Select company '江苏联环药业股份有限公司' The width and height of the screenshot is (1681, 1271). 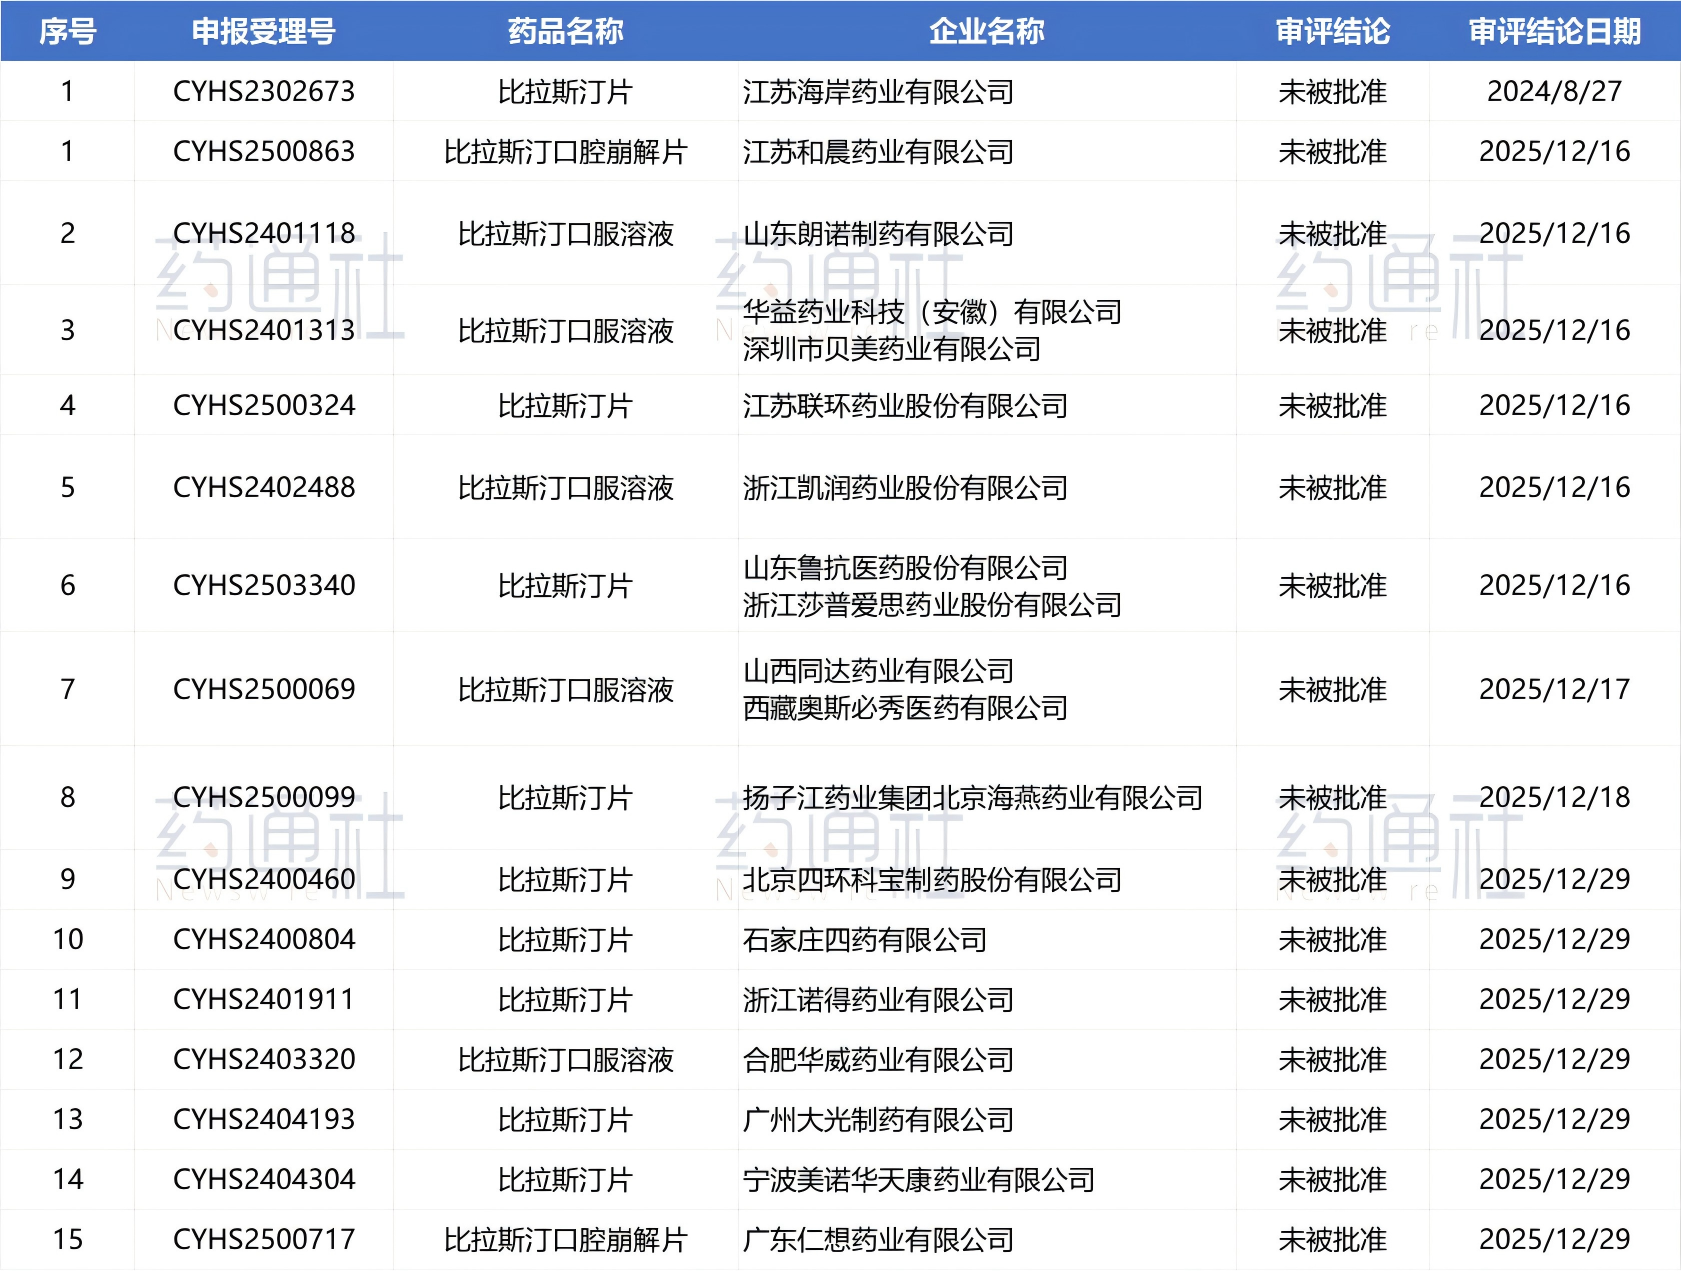click(905, 406)
